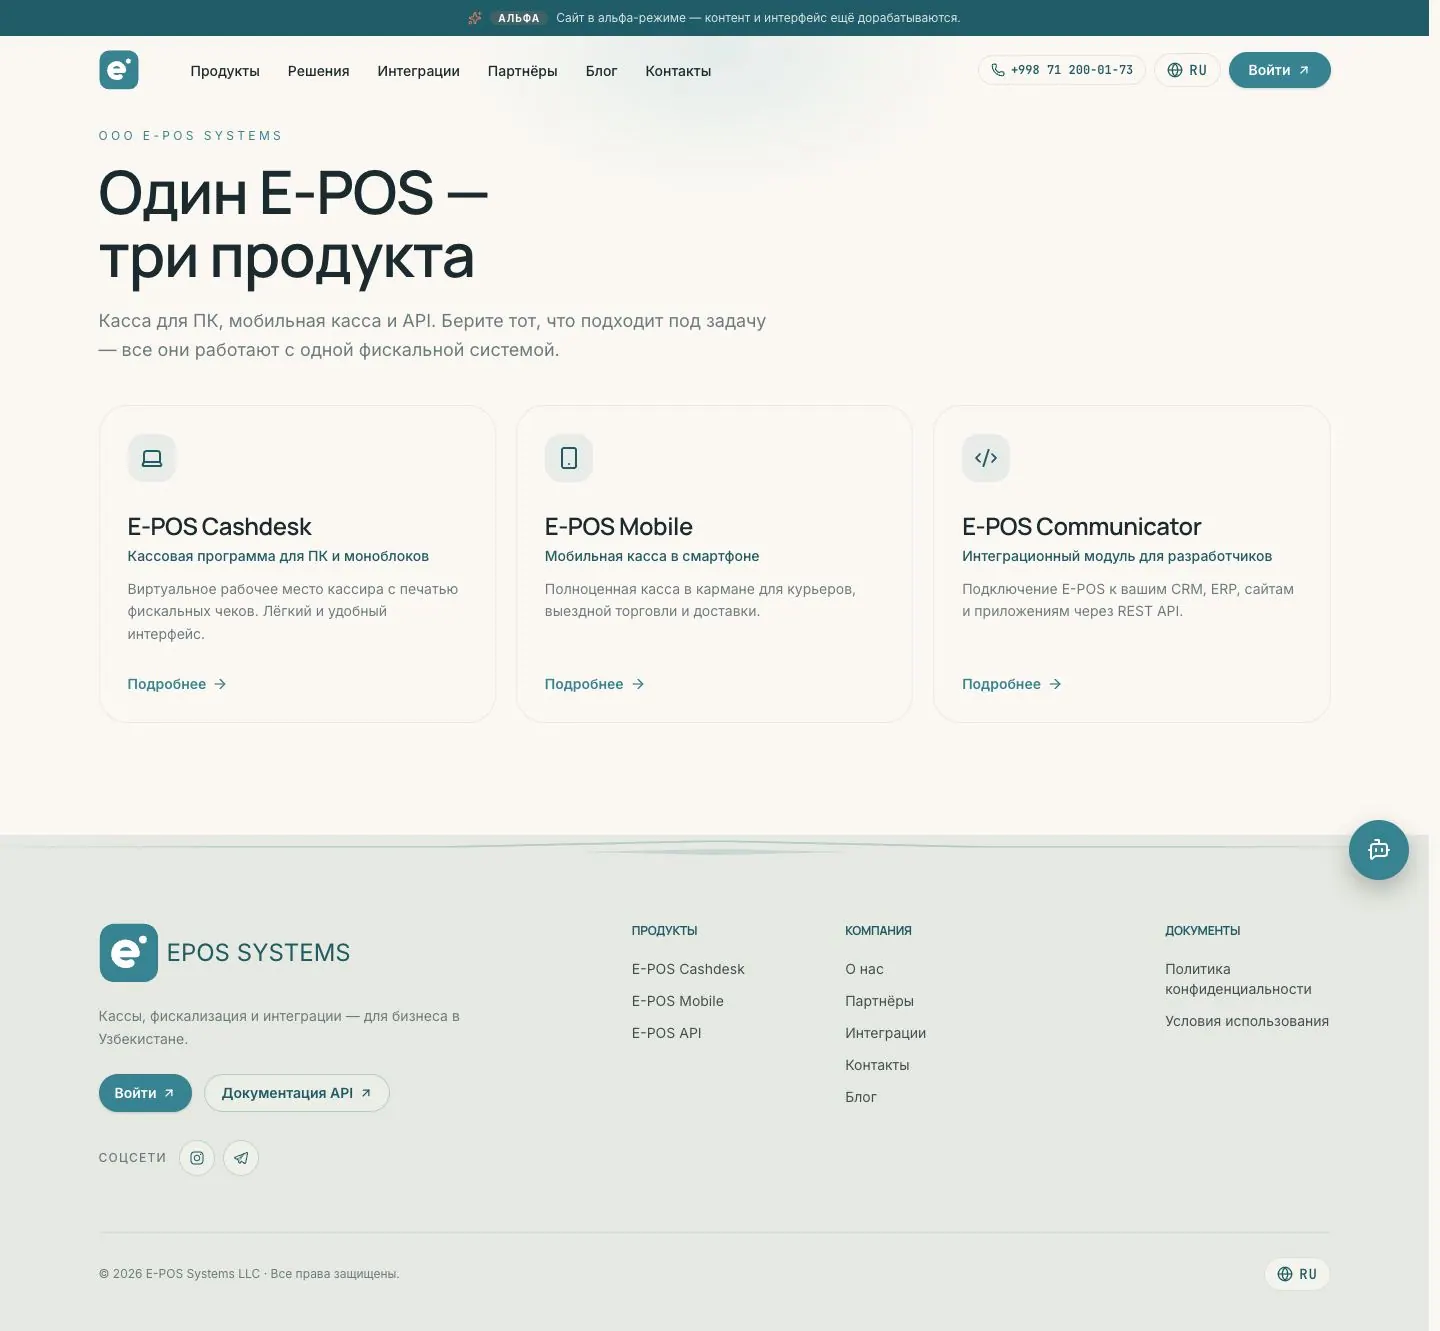This screenshot has width=1440, height=1331.
Task: Go to Интеграции in the navigation
Action: (419, 71)
